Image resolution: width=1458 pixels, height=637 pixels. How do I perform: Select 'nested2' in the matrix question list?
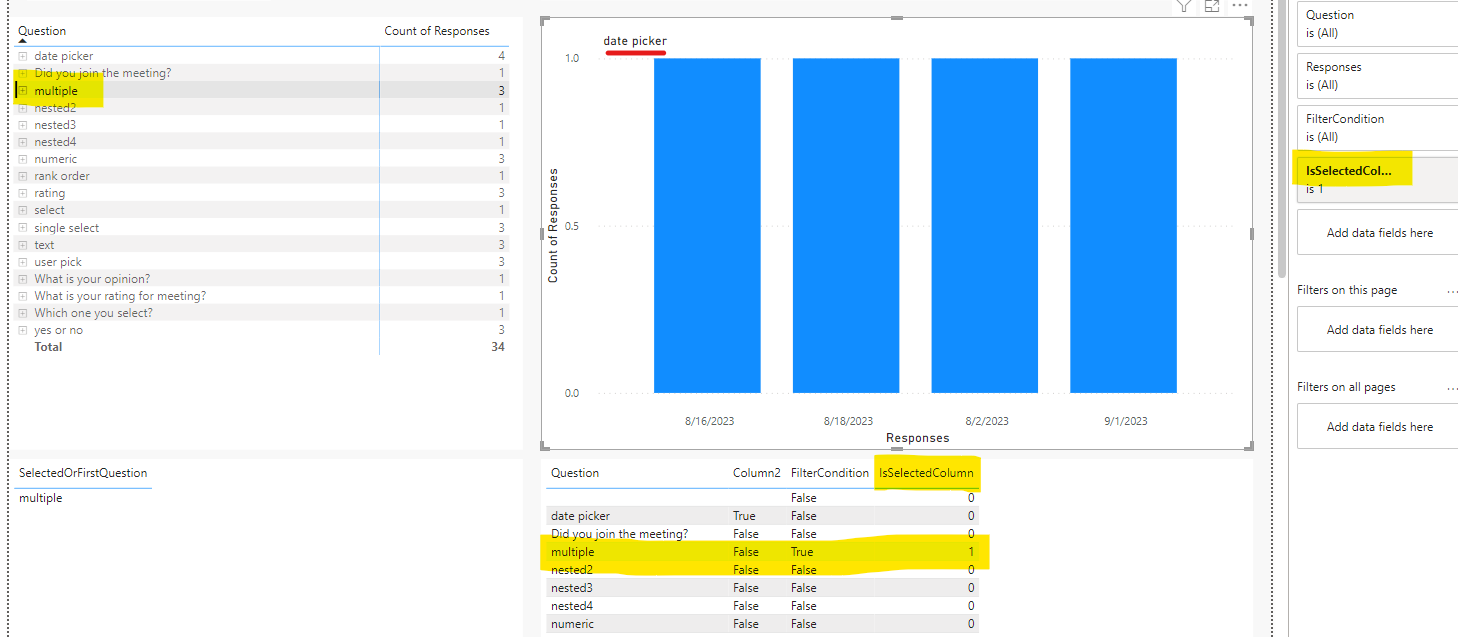[55, 108]
